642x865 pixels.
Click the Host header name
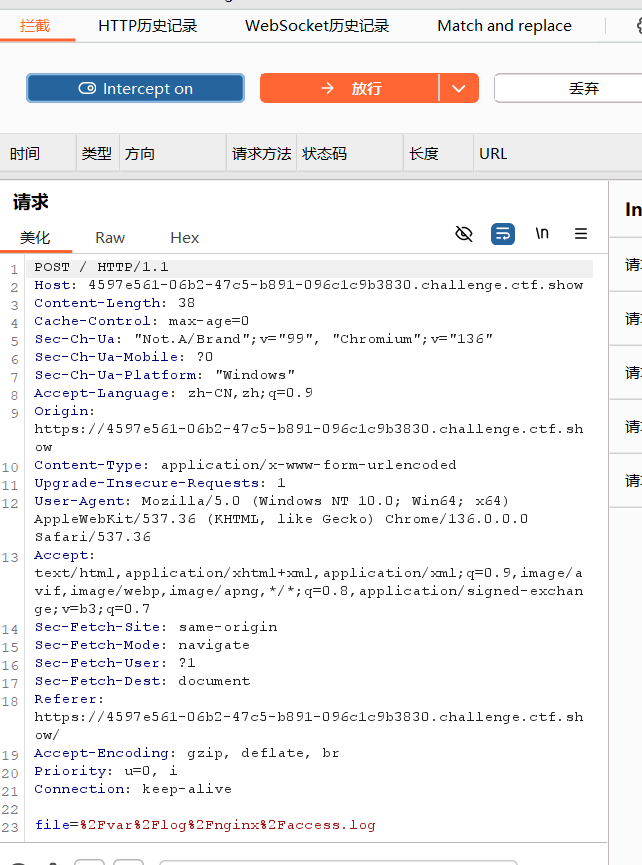(x=56, y=285)
